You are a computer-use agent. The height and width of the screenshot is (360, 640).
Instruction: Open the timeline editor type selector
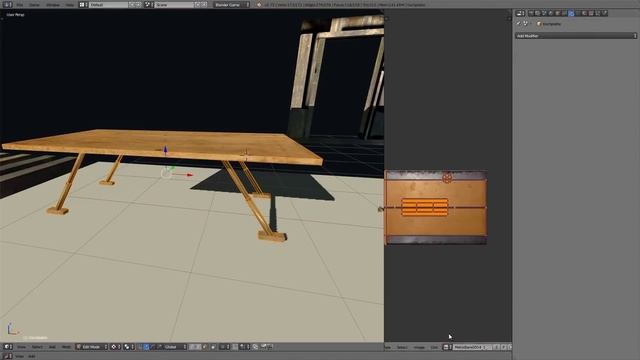click(x=7, y=356)
